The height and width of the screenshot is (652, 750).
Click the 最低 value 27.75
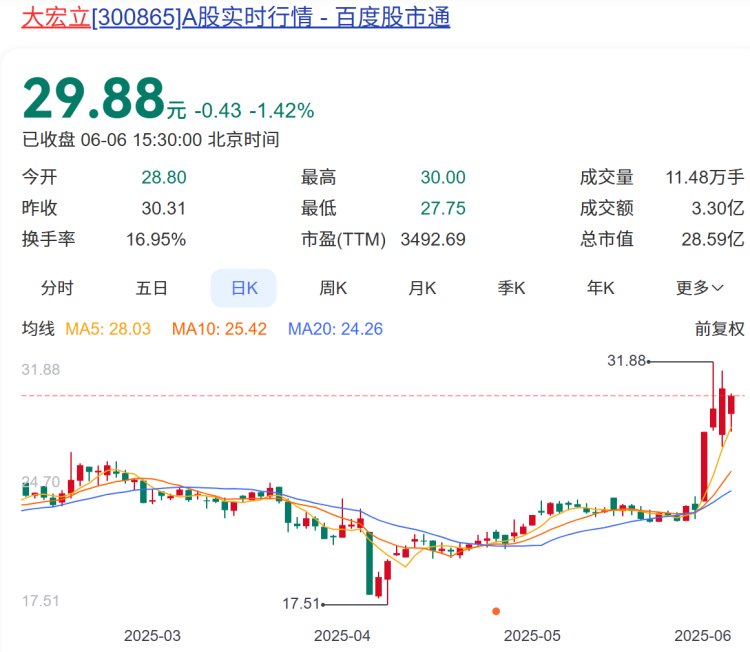point(443,209)
